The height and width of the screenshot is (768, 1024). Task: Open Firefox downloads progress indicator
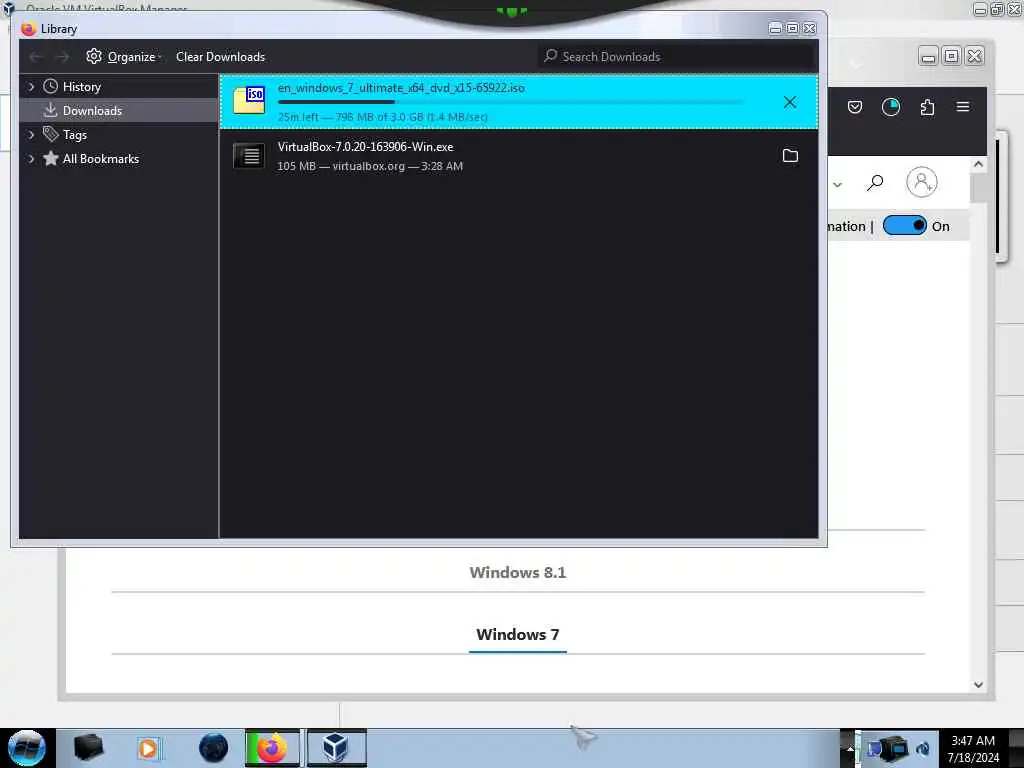891,107
